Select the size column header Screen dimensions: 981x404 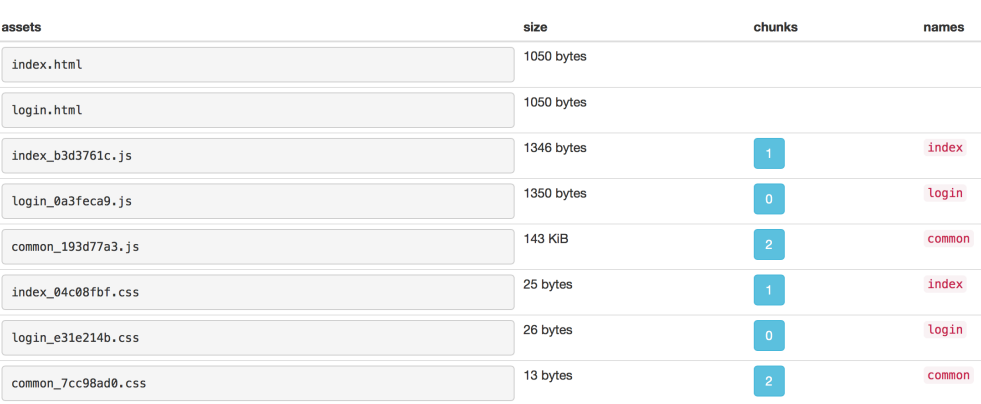pos(535,27)
